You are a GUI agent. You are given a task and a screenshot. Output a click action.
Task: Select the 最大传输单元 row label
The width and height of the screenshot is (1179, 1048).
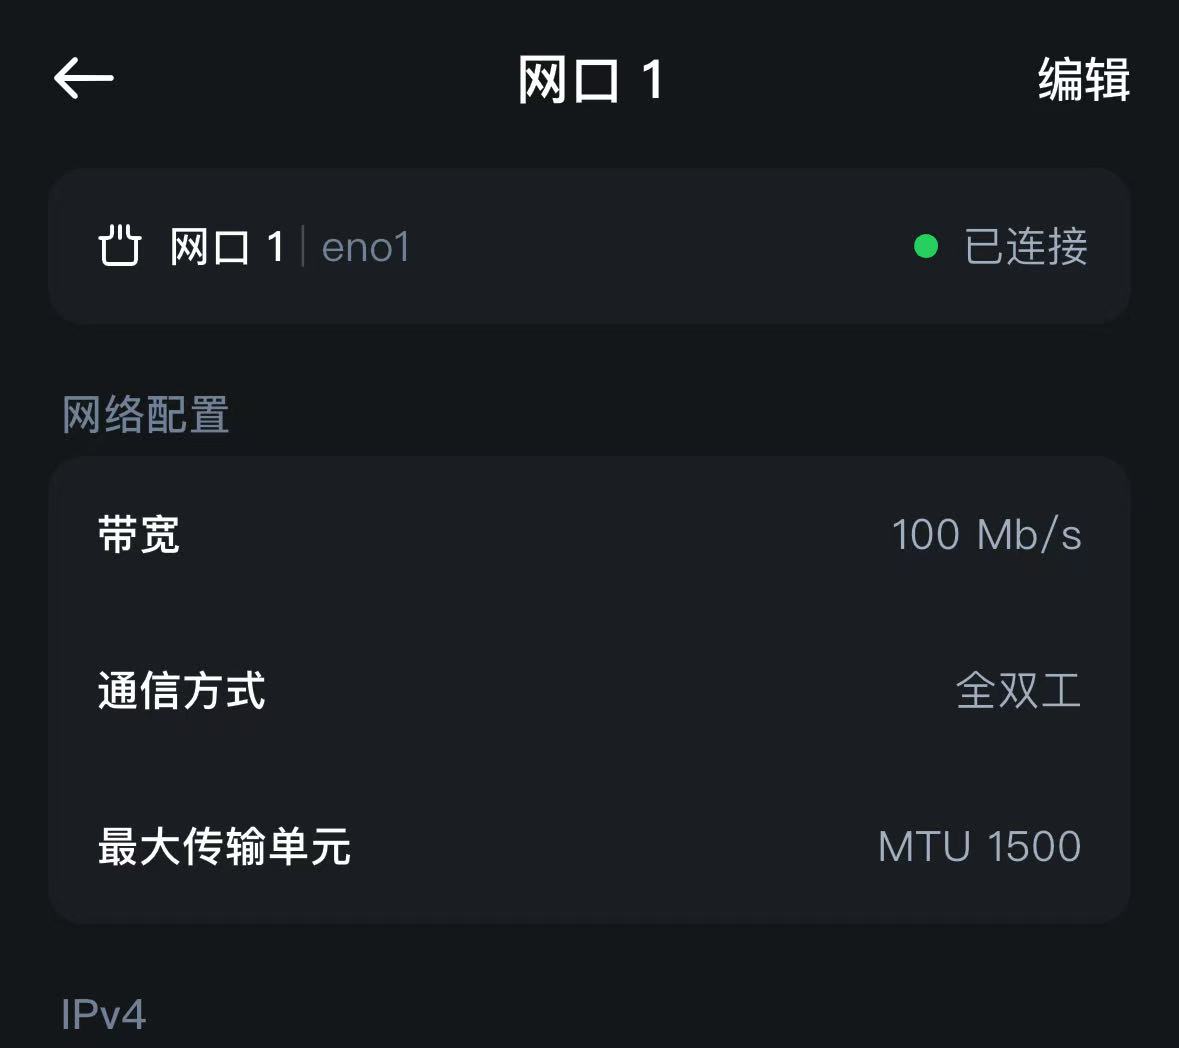point(224,847)
